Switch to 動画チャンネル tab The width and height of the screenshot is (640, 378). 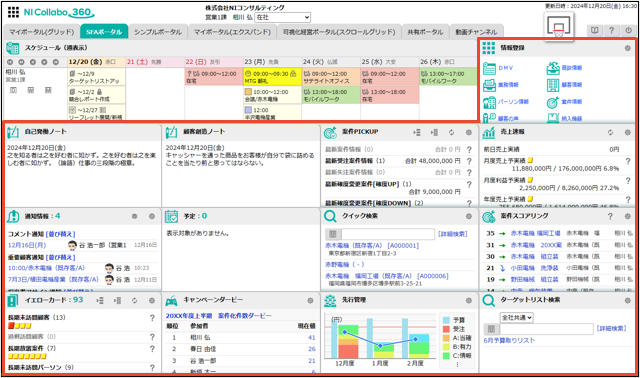click(476, 32)
